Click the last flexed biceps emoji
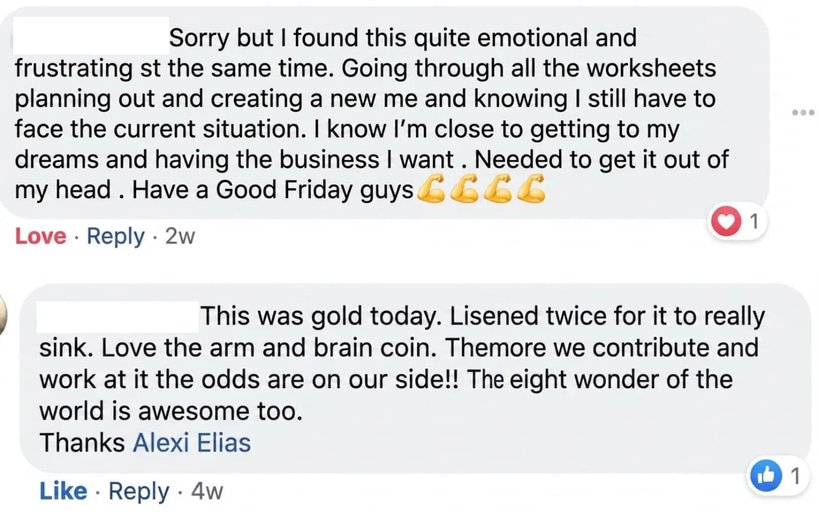The height and width of the screenshot is (512, 819). 531,190
